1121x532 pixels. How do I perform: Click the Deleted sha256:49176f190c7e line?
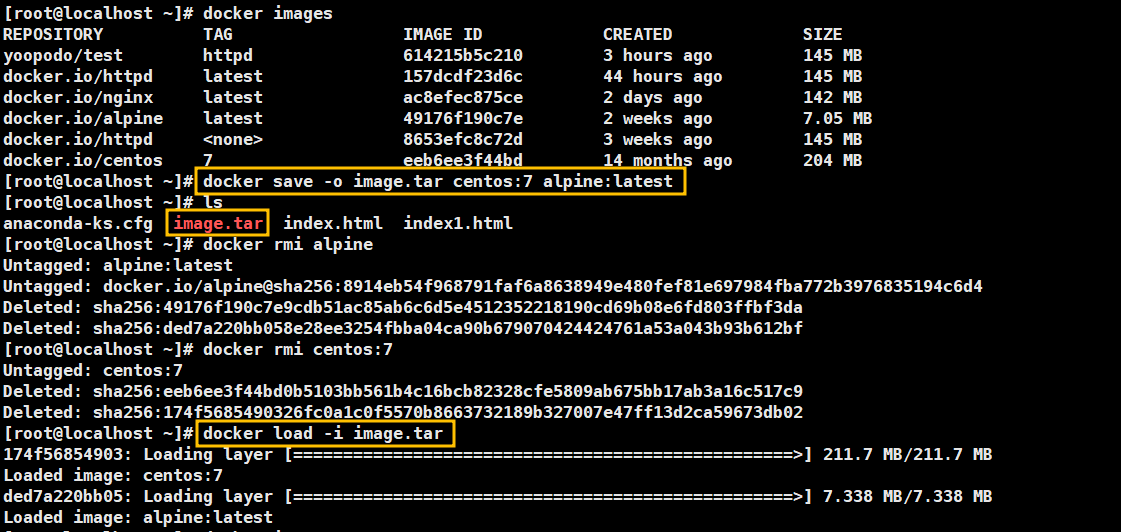click(x=403, y=307)
